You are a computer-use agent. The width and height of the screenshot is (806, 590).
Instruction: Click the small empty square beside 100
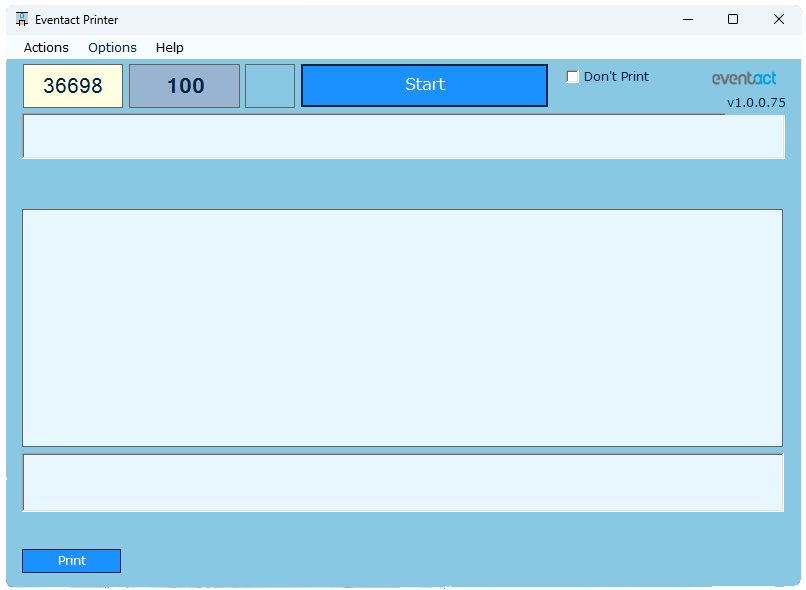pos(270,86)
